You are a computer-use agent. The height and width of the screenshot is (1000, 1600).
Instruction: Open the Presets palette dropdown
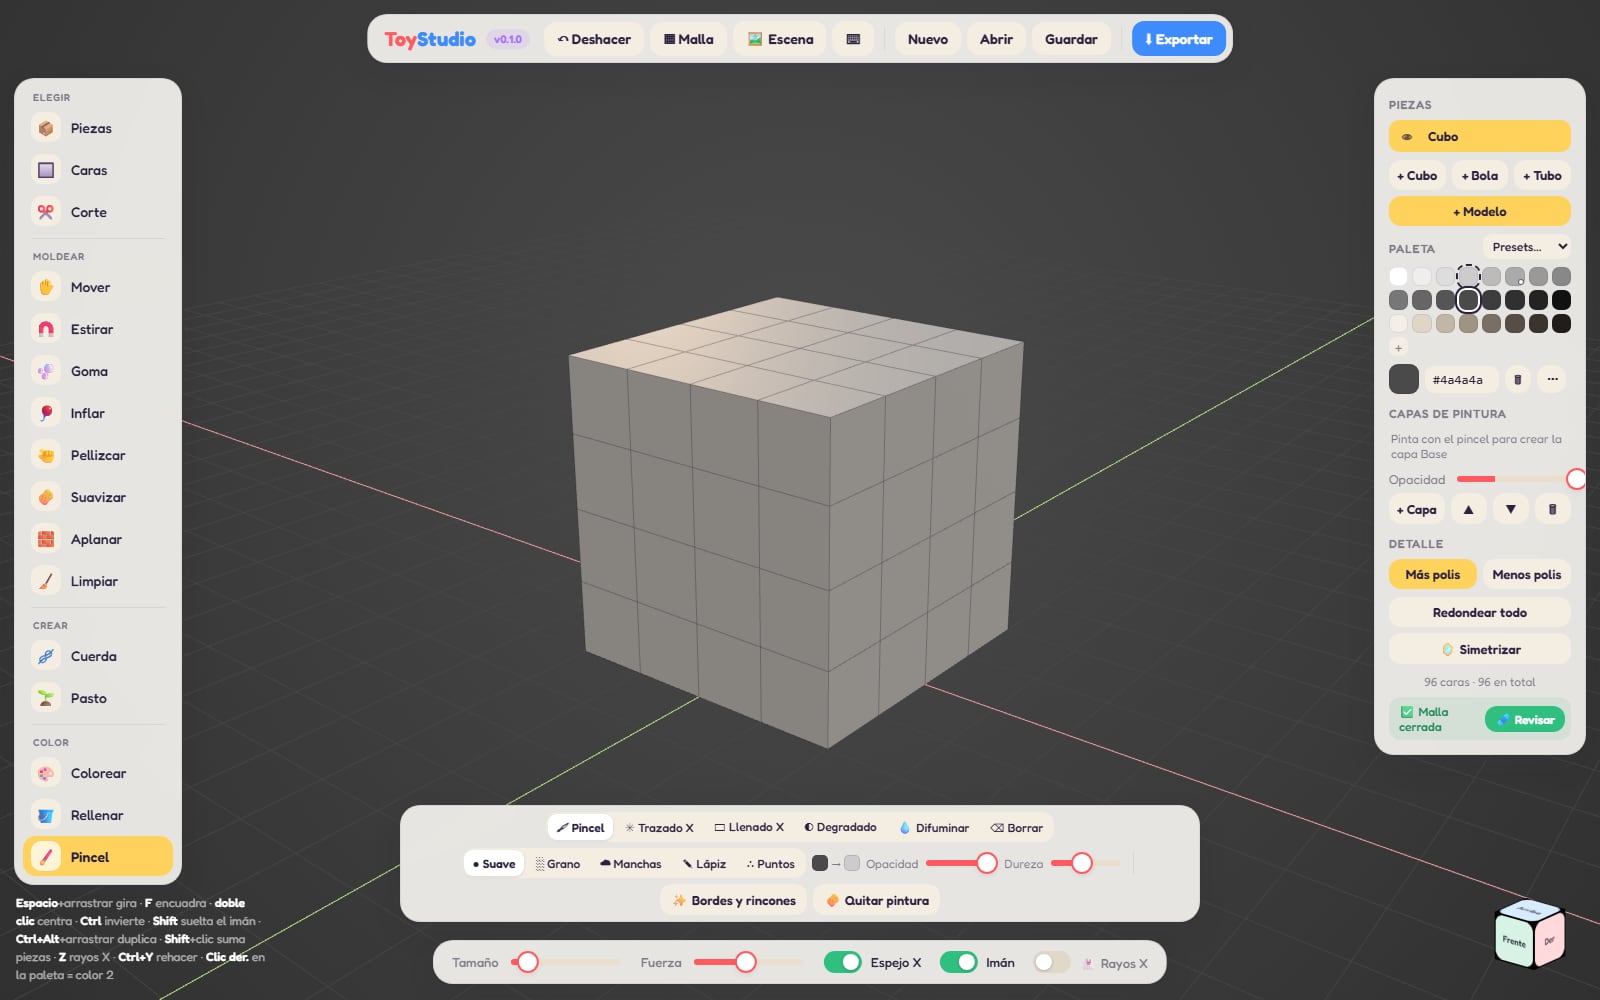(1528, 247)
